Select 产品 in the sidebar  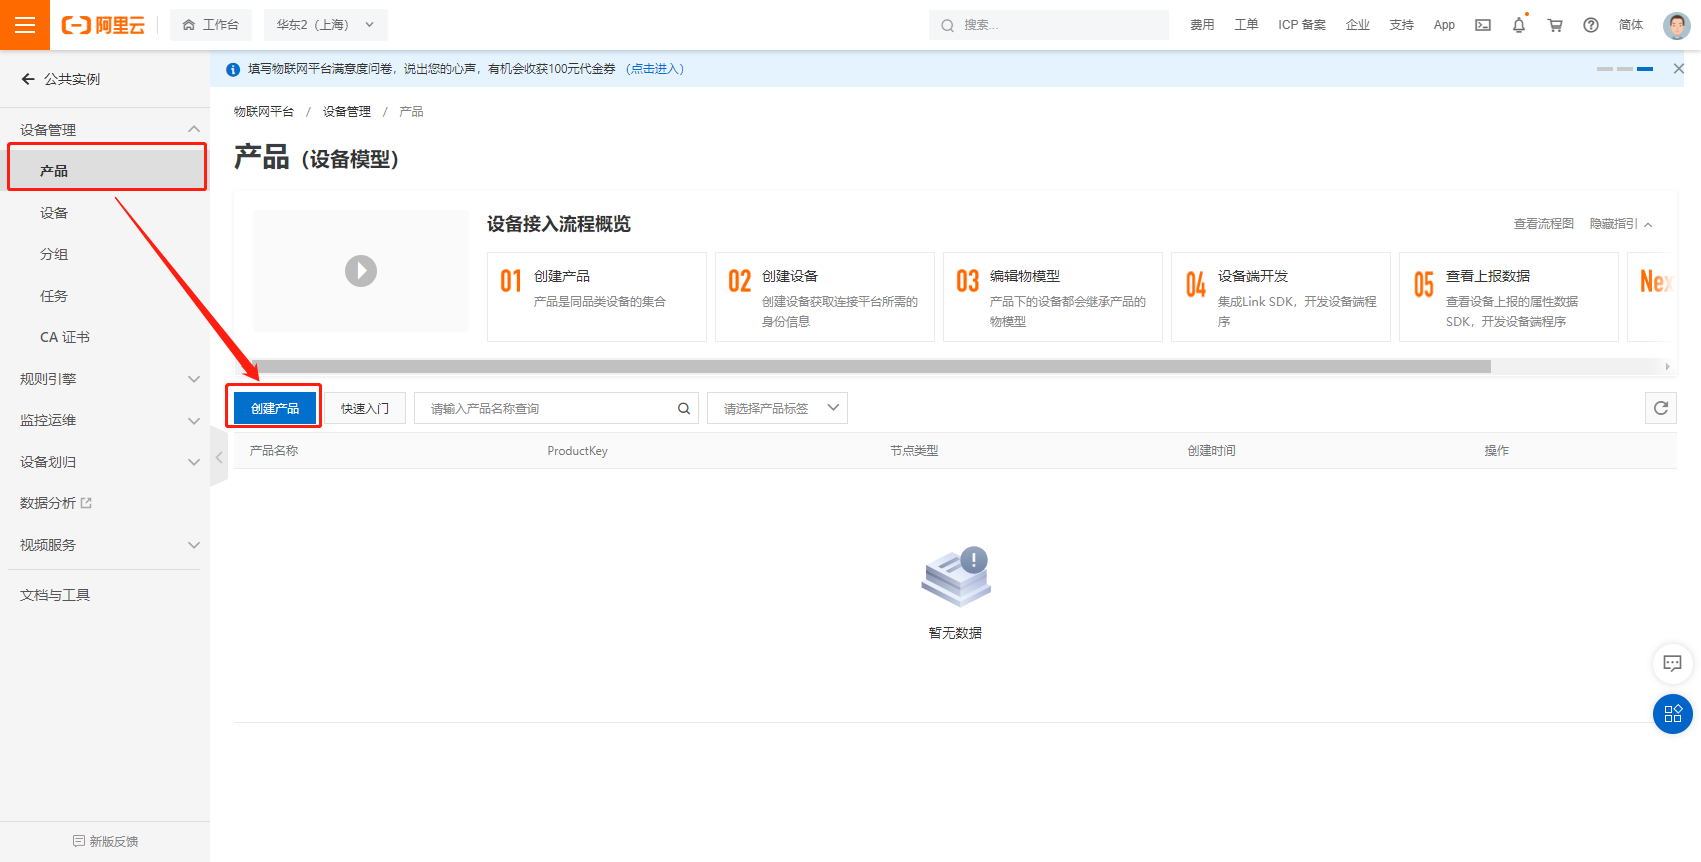click(107, 171)
